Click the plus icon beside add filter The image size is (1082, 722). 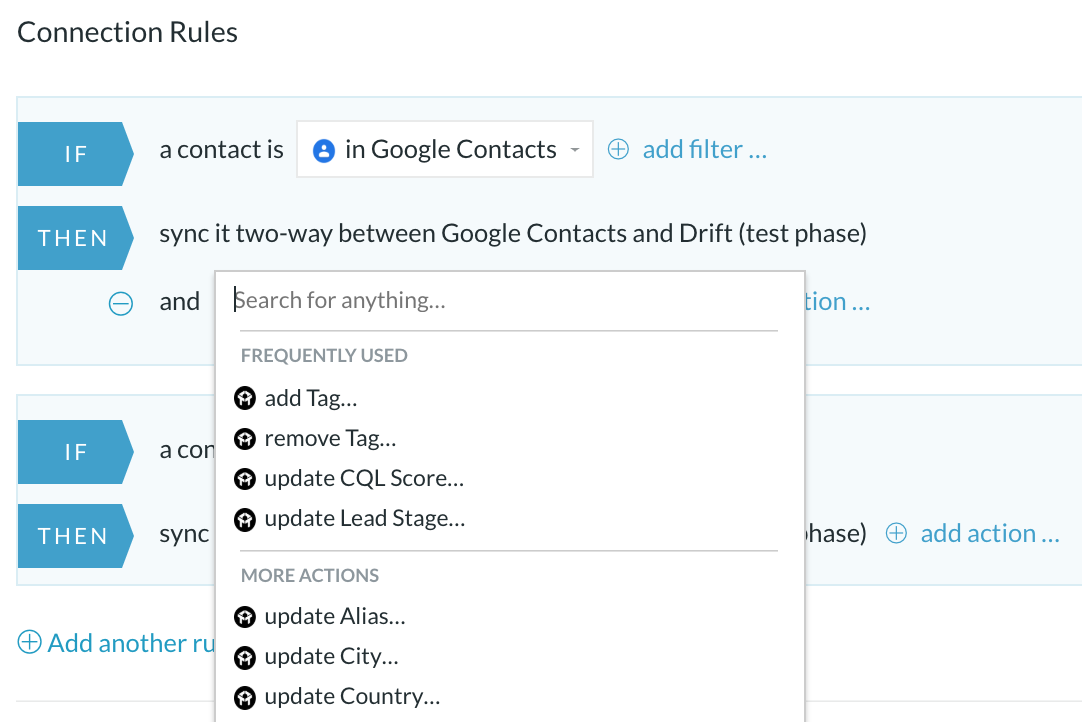point(618,149)
